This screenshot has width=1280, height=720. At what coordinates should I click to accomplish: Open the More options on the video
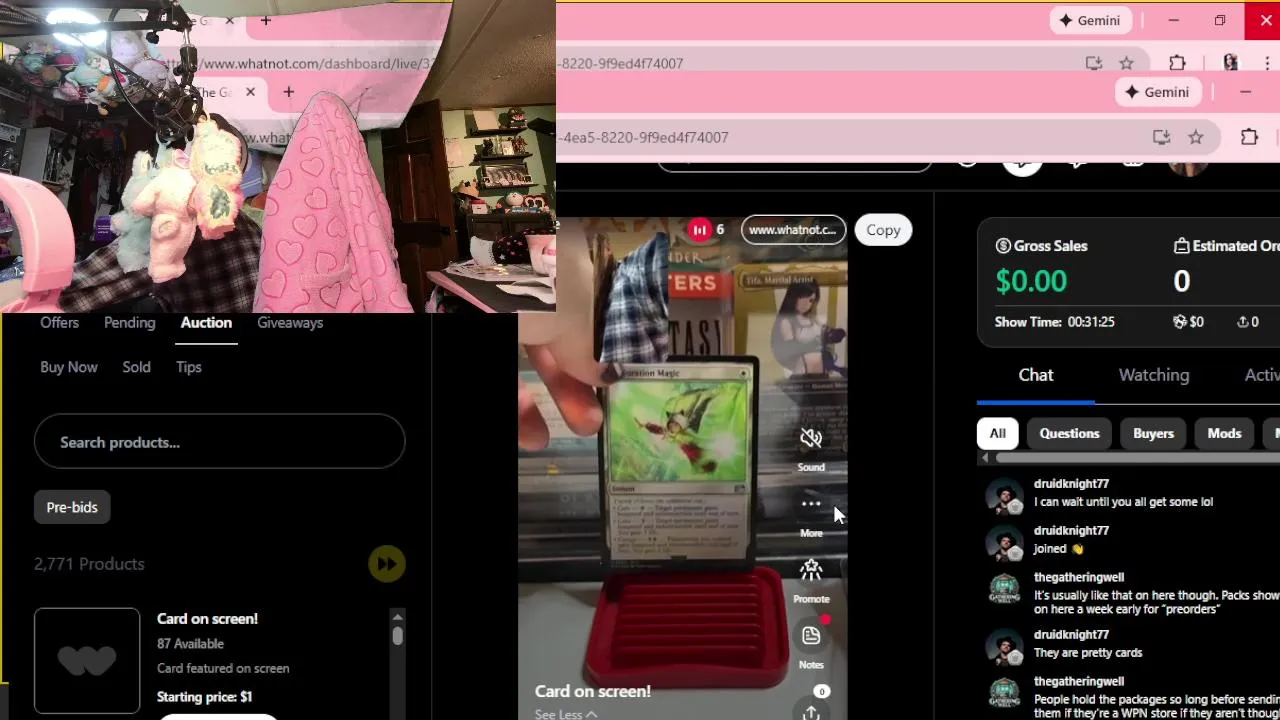811,504
